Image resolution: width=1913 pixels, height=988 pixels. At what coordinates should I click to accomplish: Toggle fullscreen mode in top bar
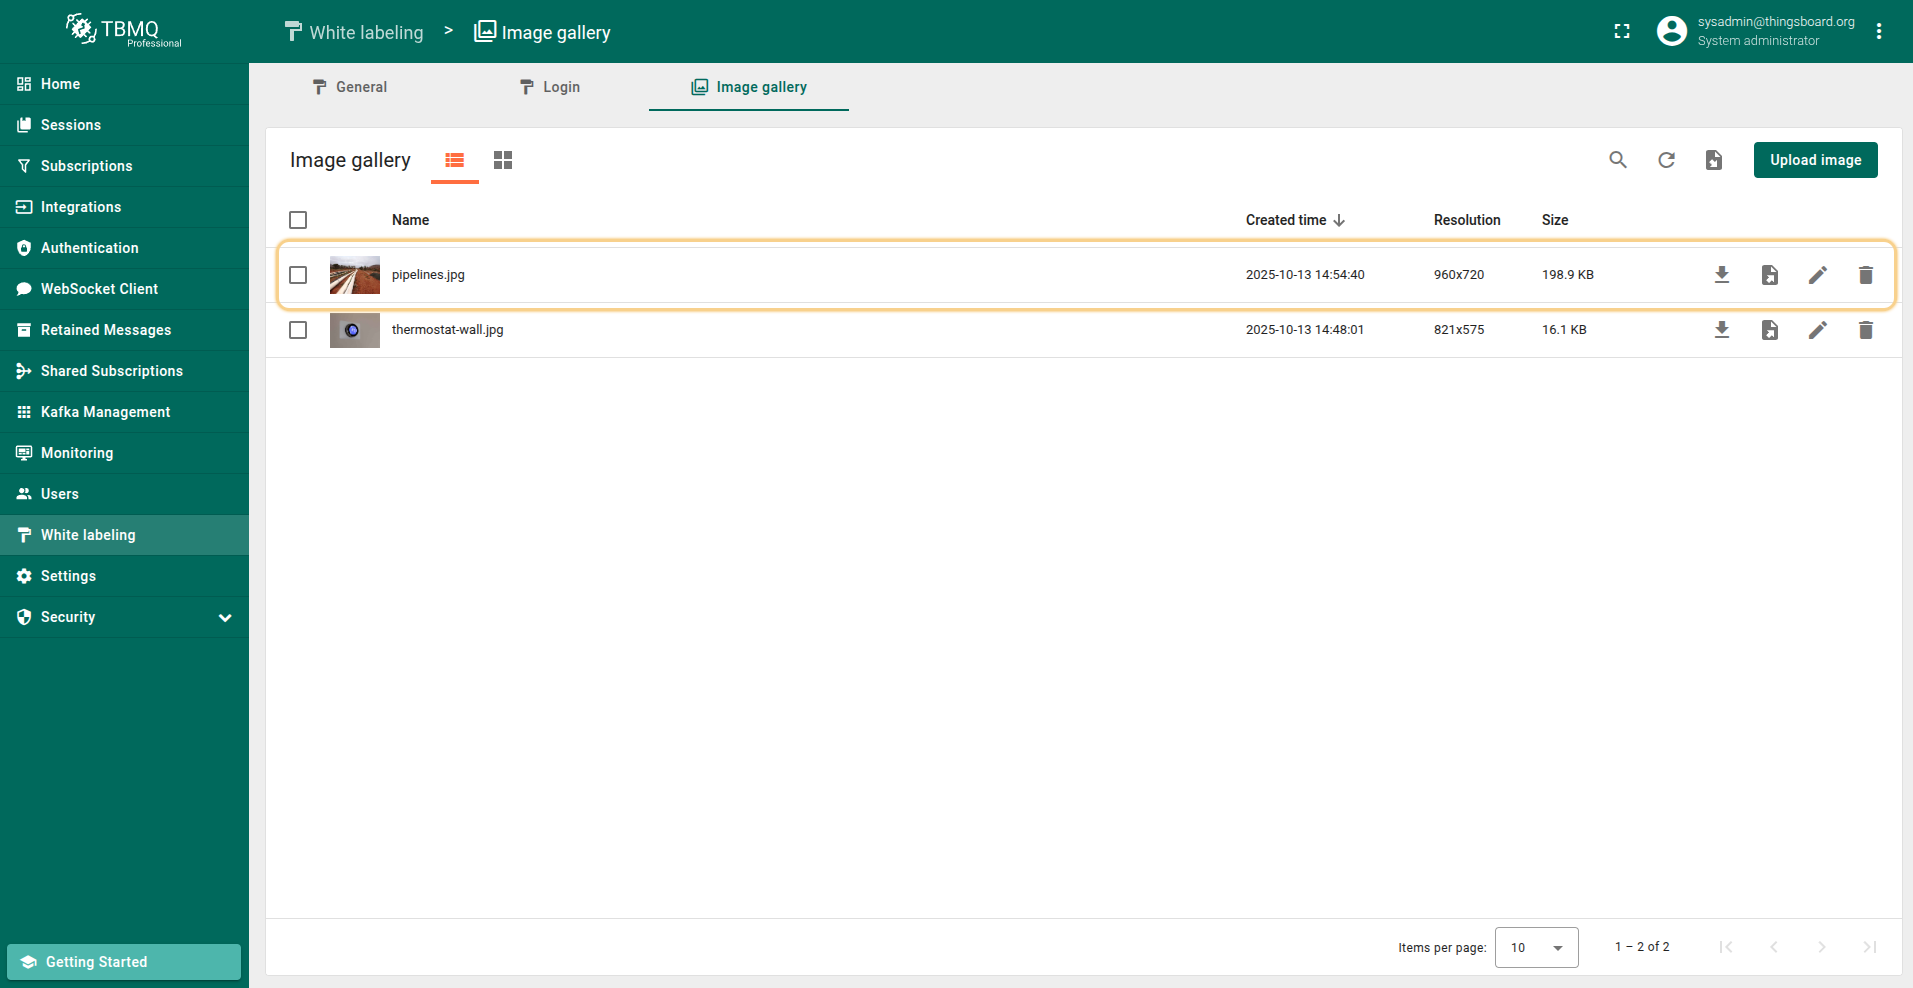pos(1622,32)
